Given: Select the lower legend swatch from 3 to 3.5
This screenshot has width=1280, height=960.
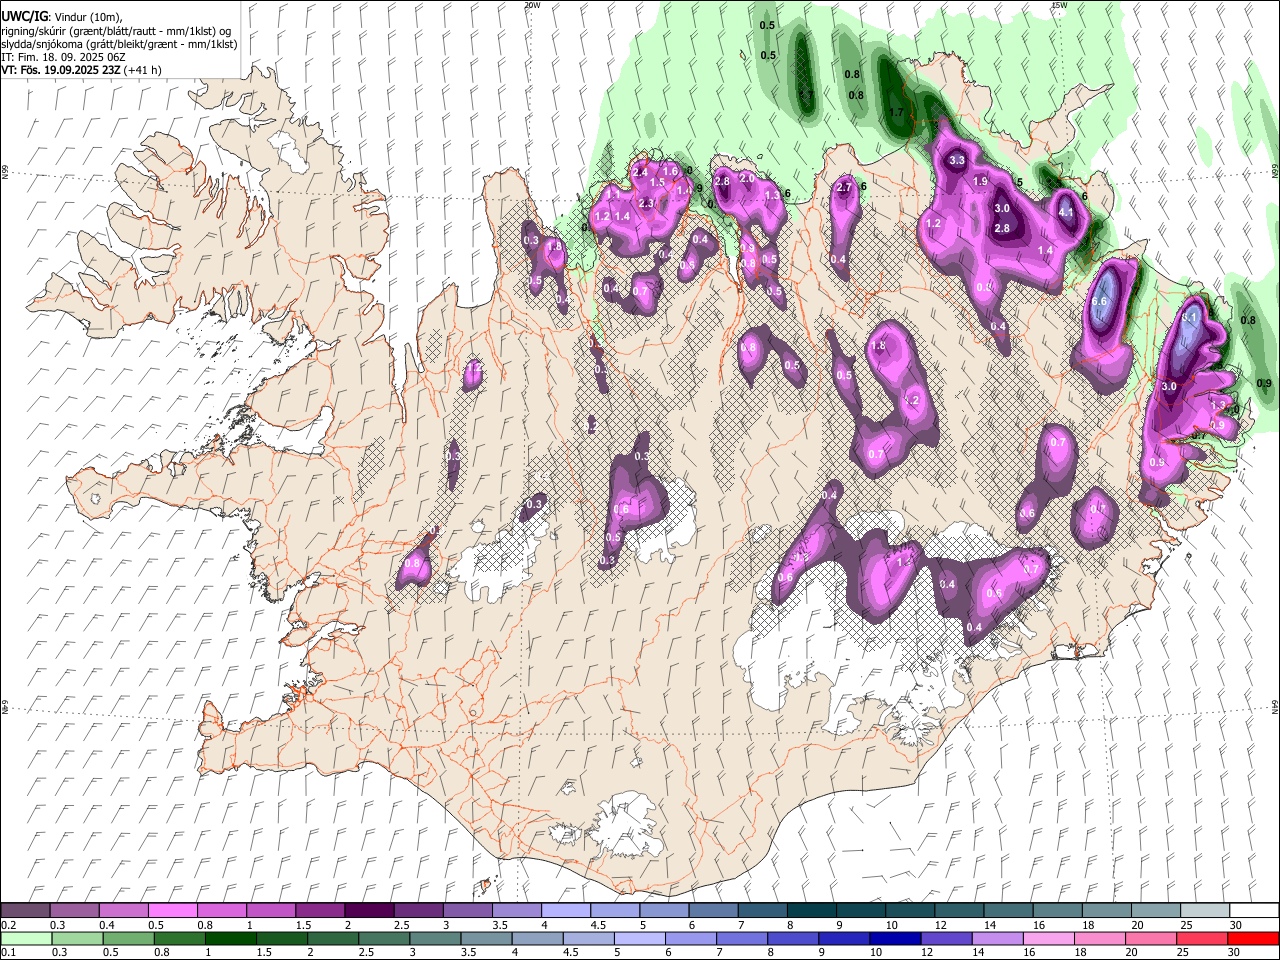Looking at the screenshot, I should 435,938.
